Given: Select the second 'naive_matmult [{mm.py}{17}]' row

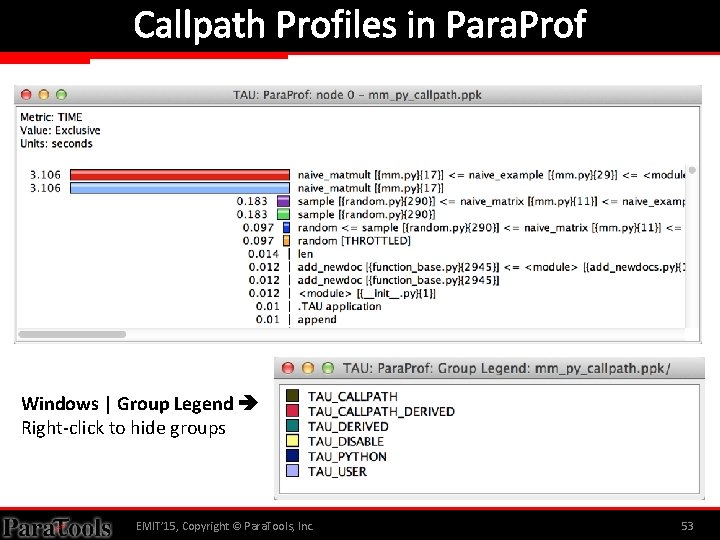Looking at the screenshot, I should click(371, 188).
